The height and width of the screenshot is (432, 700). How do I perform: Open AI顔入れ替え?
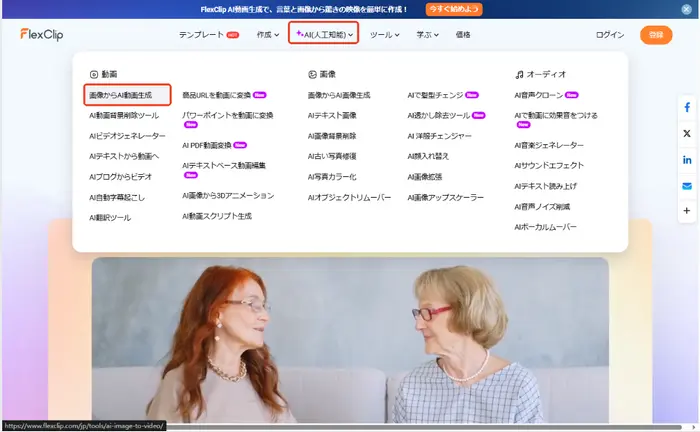(x=428, y=156)
